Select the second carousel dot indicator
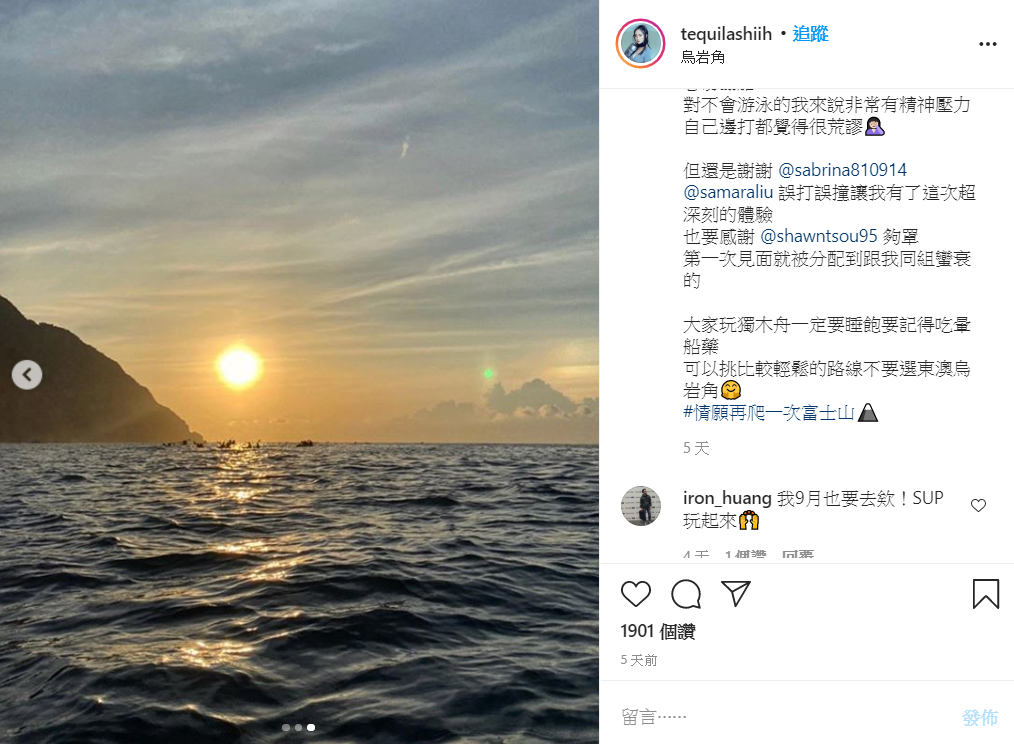 [298, 727]
